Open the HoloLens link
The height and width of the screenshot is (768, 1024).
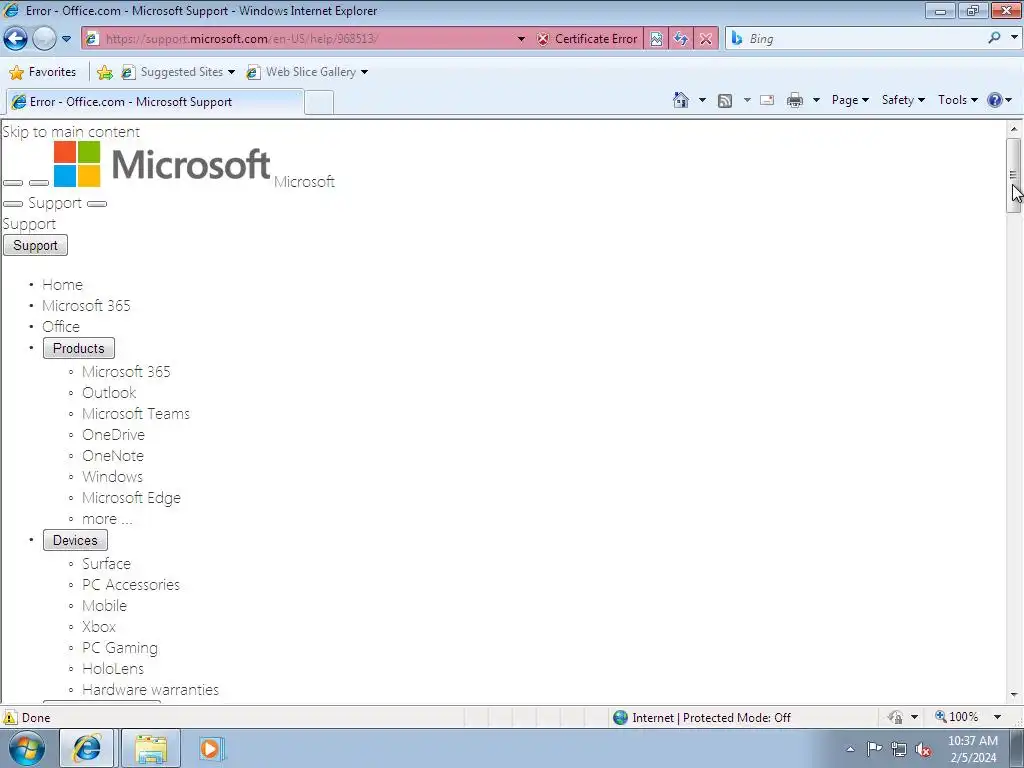tap(113, 669)
